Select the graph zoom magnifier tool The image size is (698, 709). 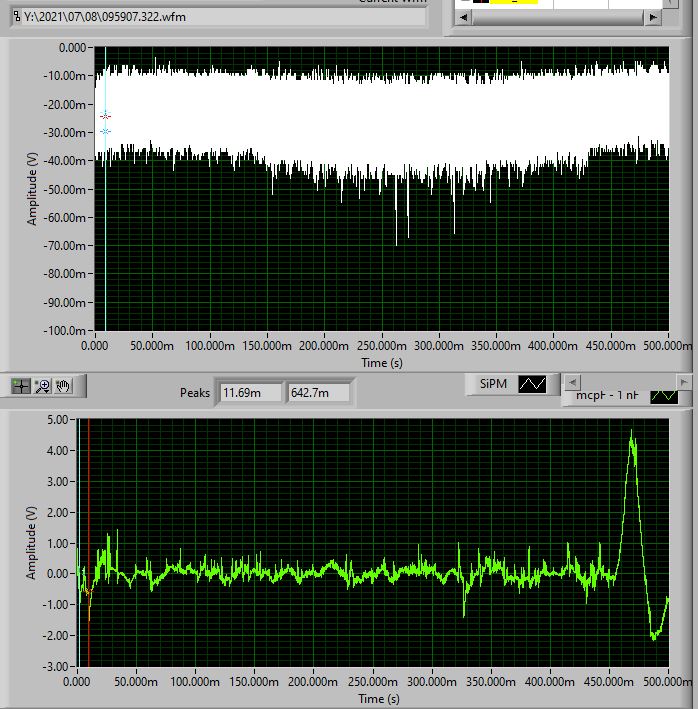(43, 386)
